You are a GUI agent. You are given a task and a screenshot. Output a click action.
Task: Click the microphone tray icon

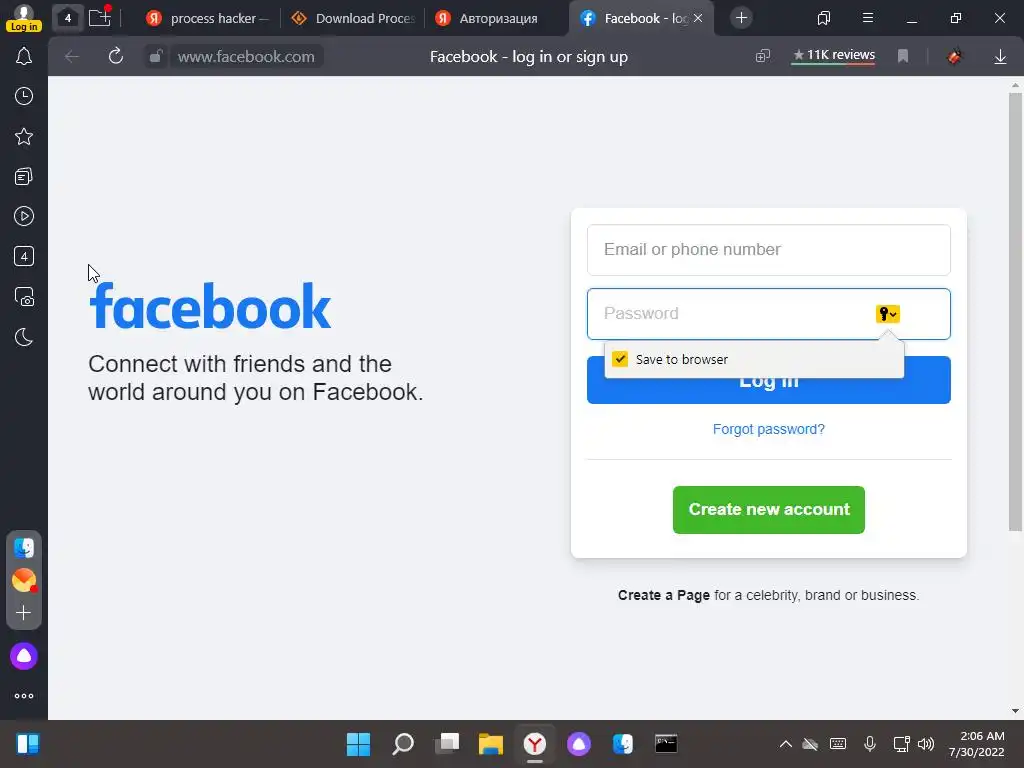click(x=869, y=744)
